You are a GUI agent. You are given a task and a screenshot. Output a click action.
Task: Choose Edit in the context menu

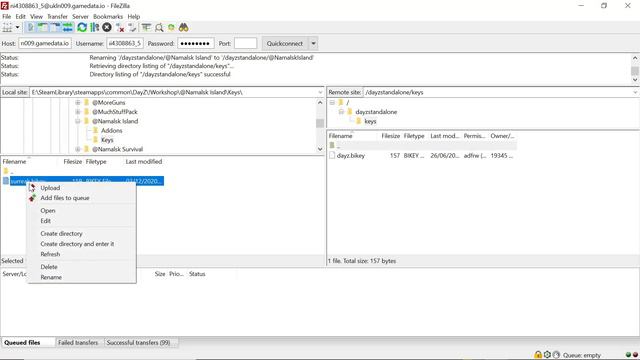[45, 221]
